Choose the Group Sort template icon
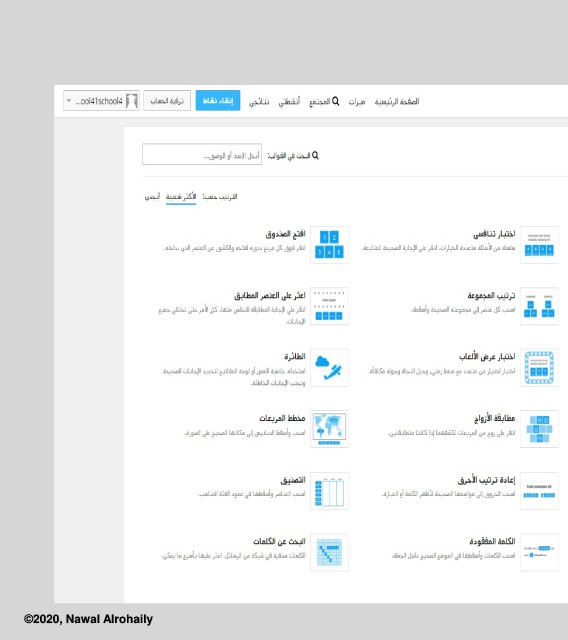Screen dimensions: 568x640 pyautogui.click(x=539, y=306)
